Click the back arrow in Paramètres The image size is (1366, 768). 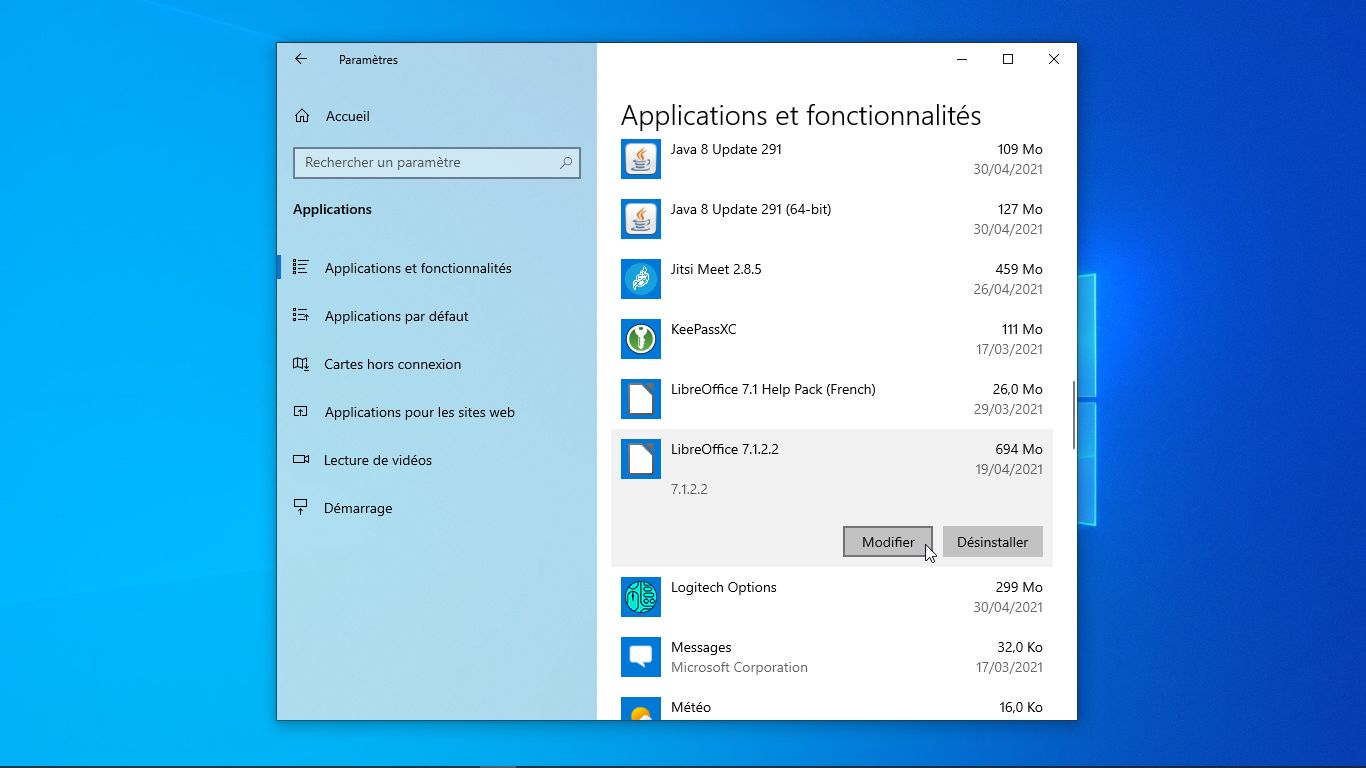pyautogui.click(x=300, y=59)
